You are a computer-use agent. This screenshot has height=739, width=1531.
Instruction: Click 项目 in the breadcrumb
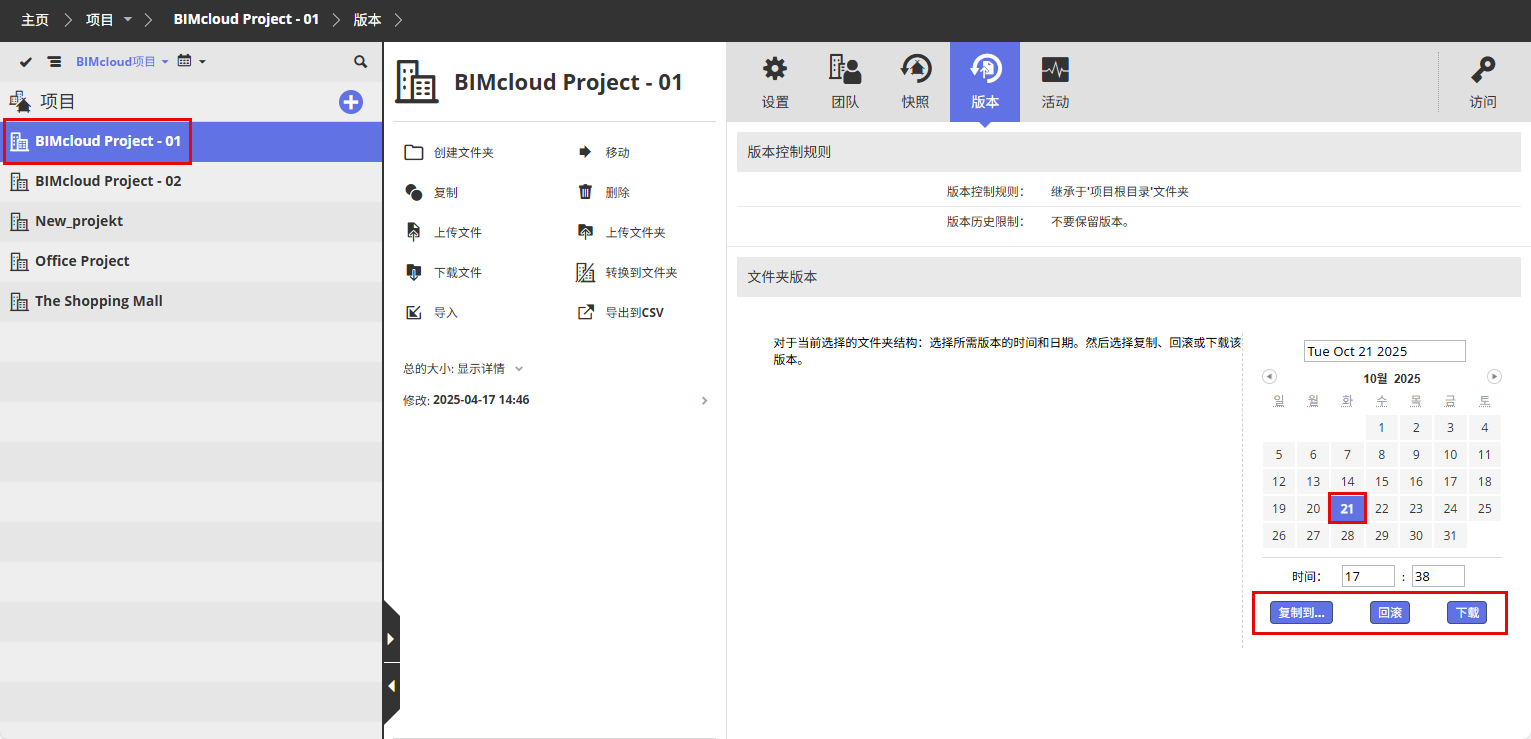pos(100,20)
